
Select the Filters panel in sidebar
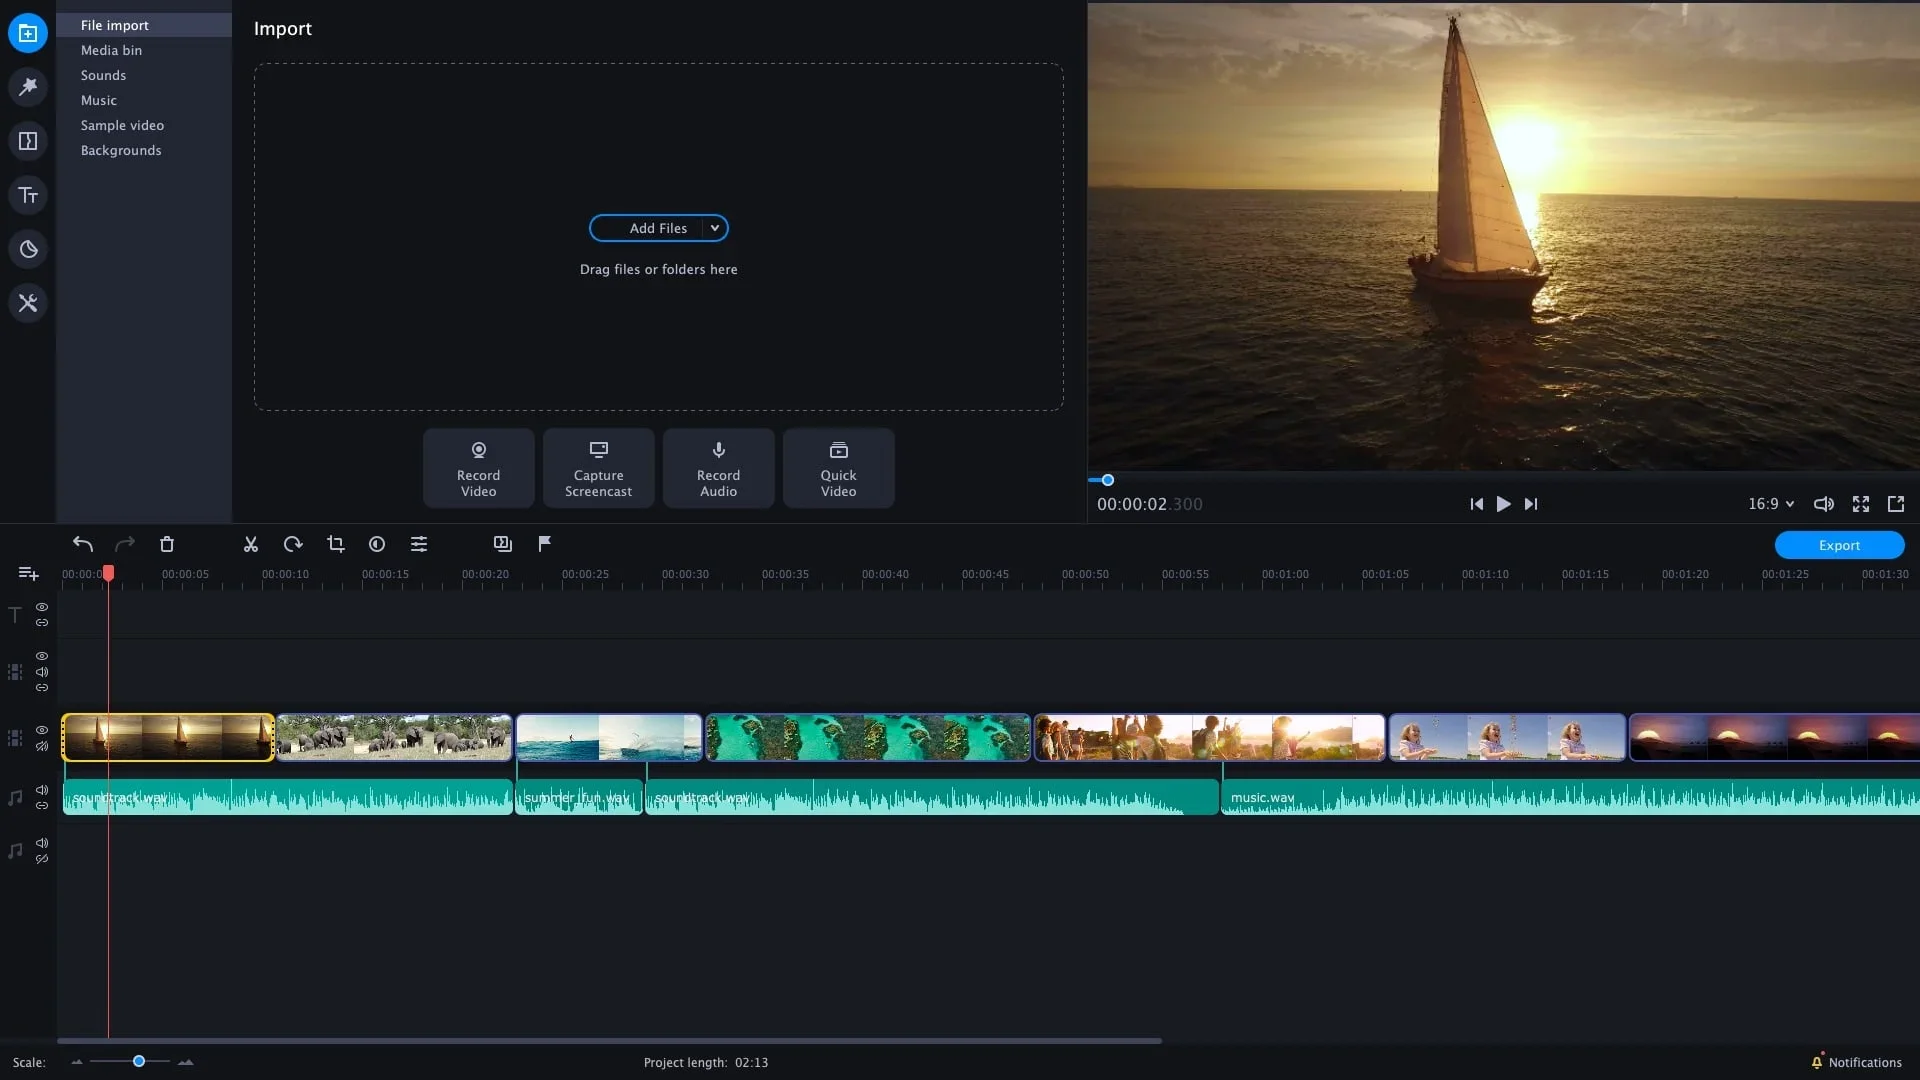[27, 87]
